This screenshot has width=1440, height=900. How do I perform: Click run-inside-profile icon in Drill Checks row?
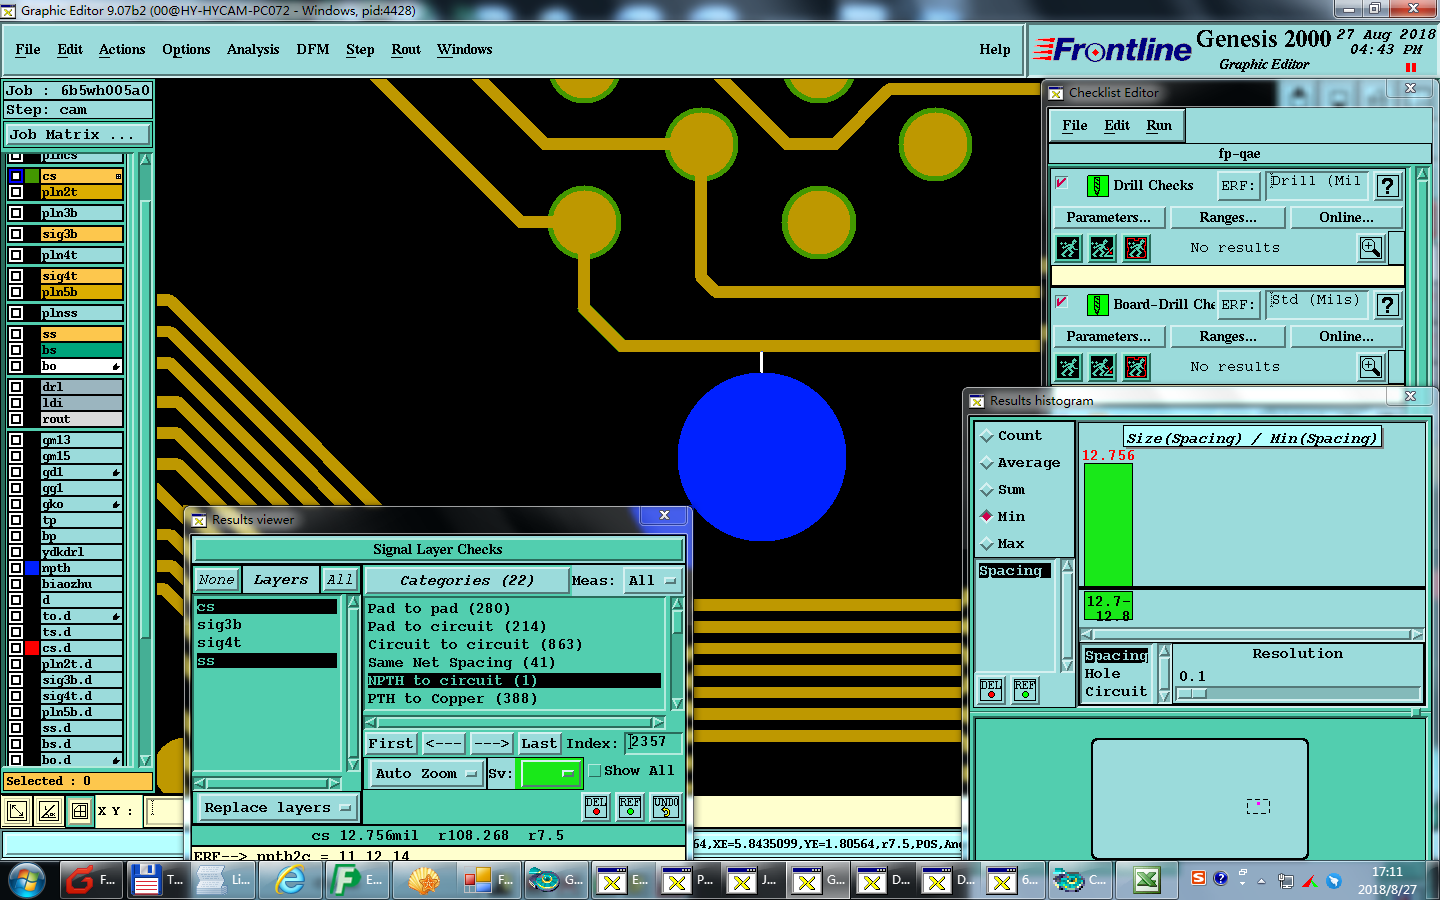1137,248
